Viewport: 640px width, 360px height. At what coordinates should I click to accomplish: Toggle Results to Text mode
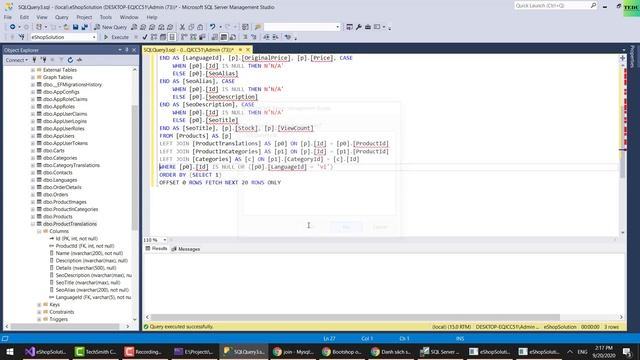pyautogui.click(x=215, y=37)
